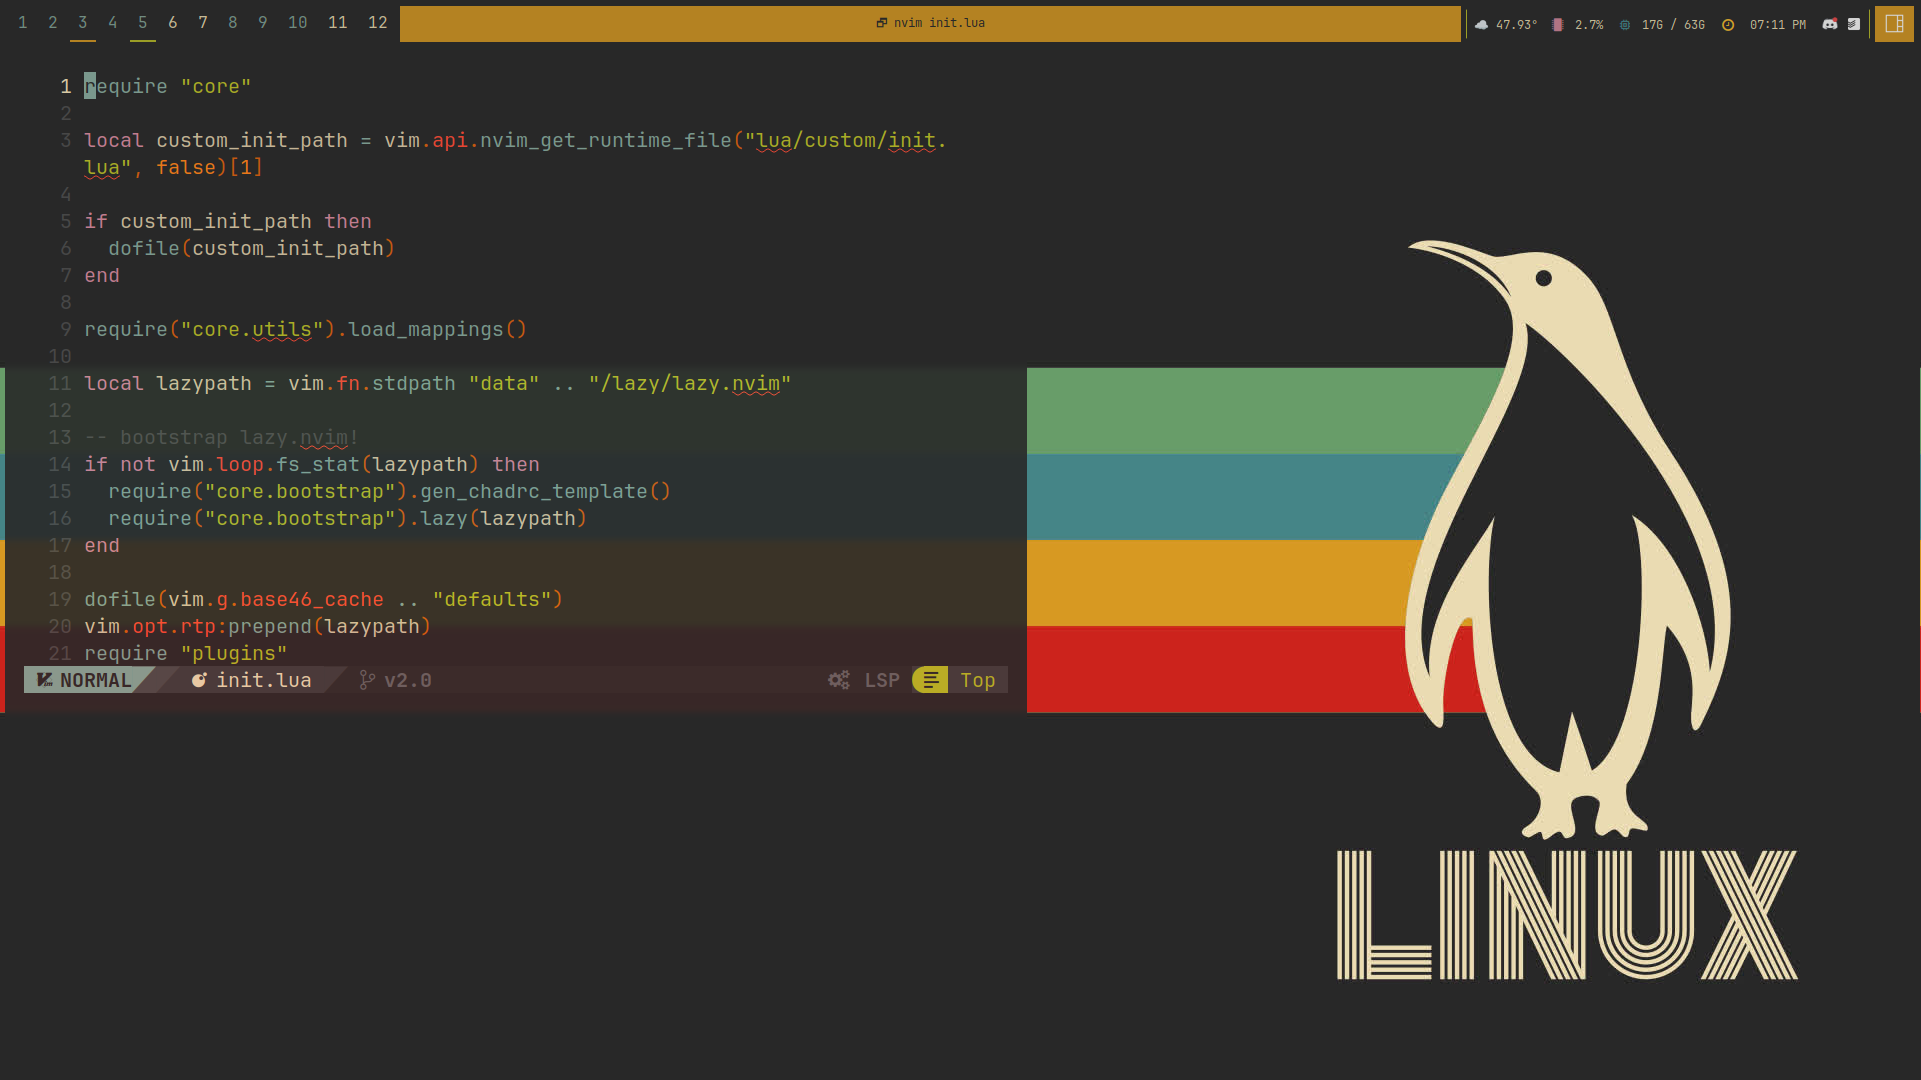Click the white tray icon beside Discord
The width and height of the screenshot is (1921, 1080).
(x=1853, y=24)
